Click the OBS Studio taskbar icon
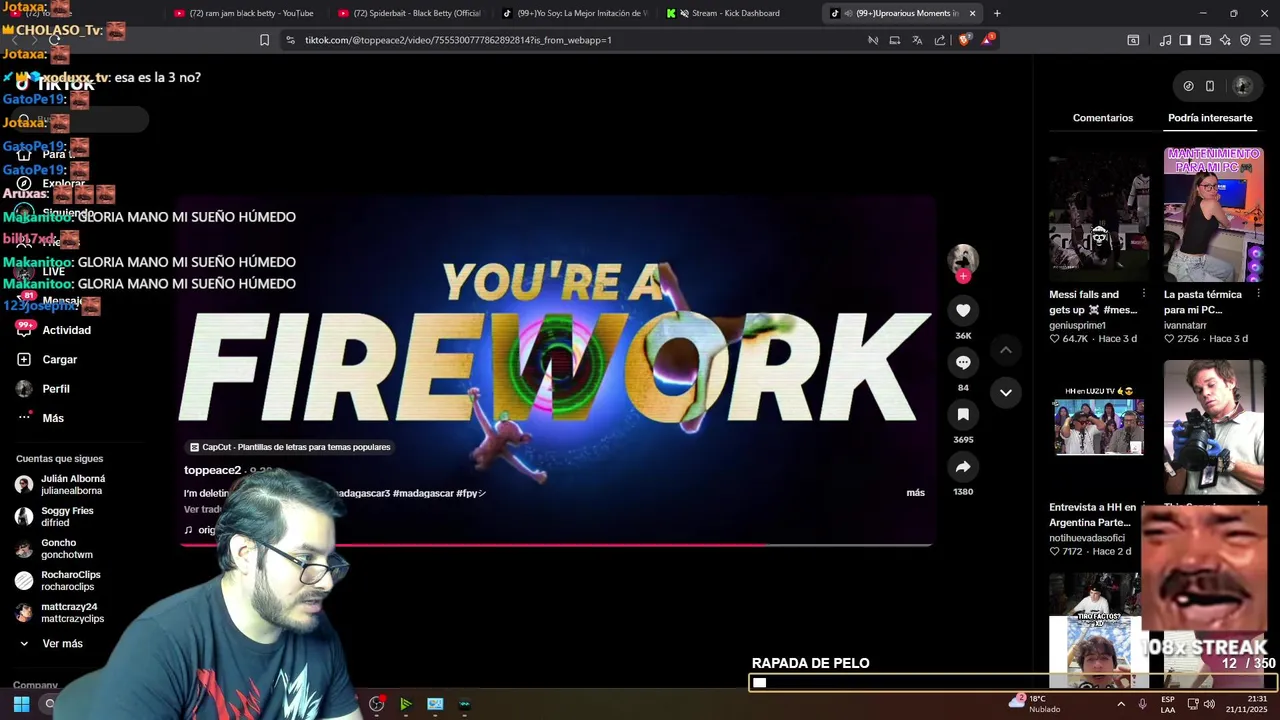The image size is (1280, 720). 376,704
